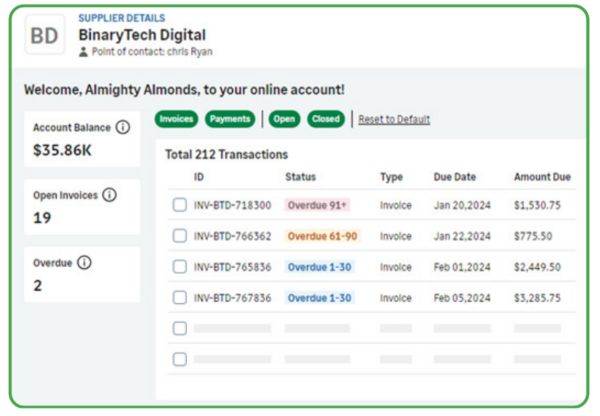Click the Jan 20,2024 due date
Screen dimensions: 600x416
[462, 206]
